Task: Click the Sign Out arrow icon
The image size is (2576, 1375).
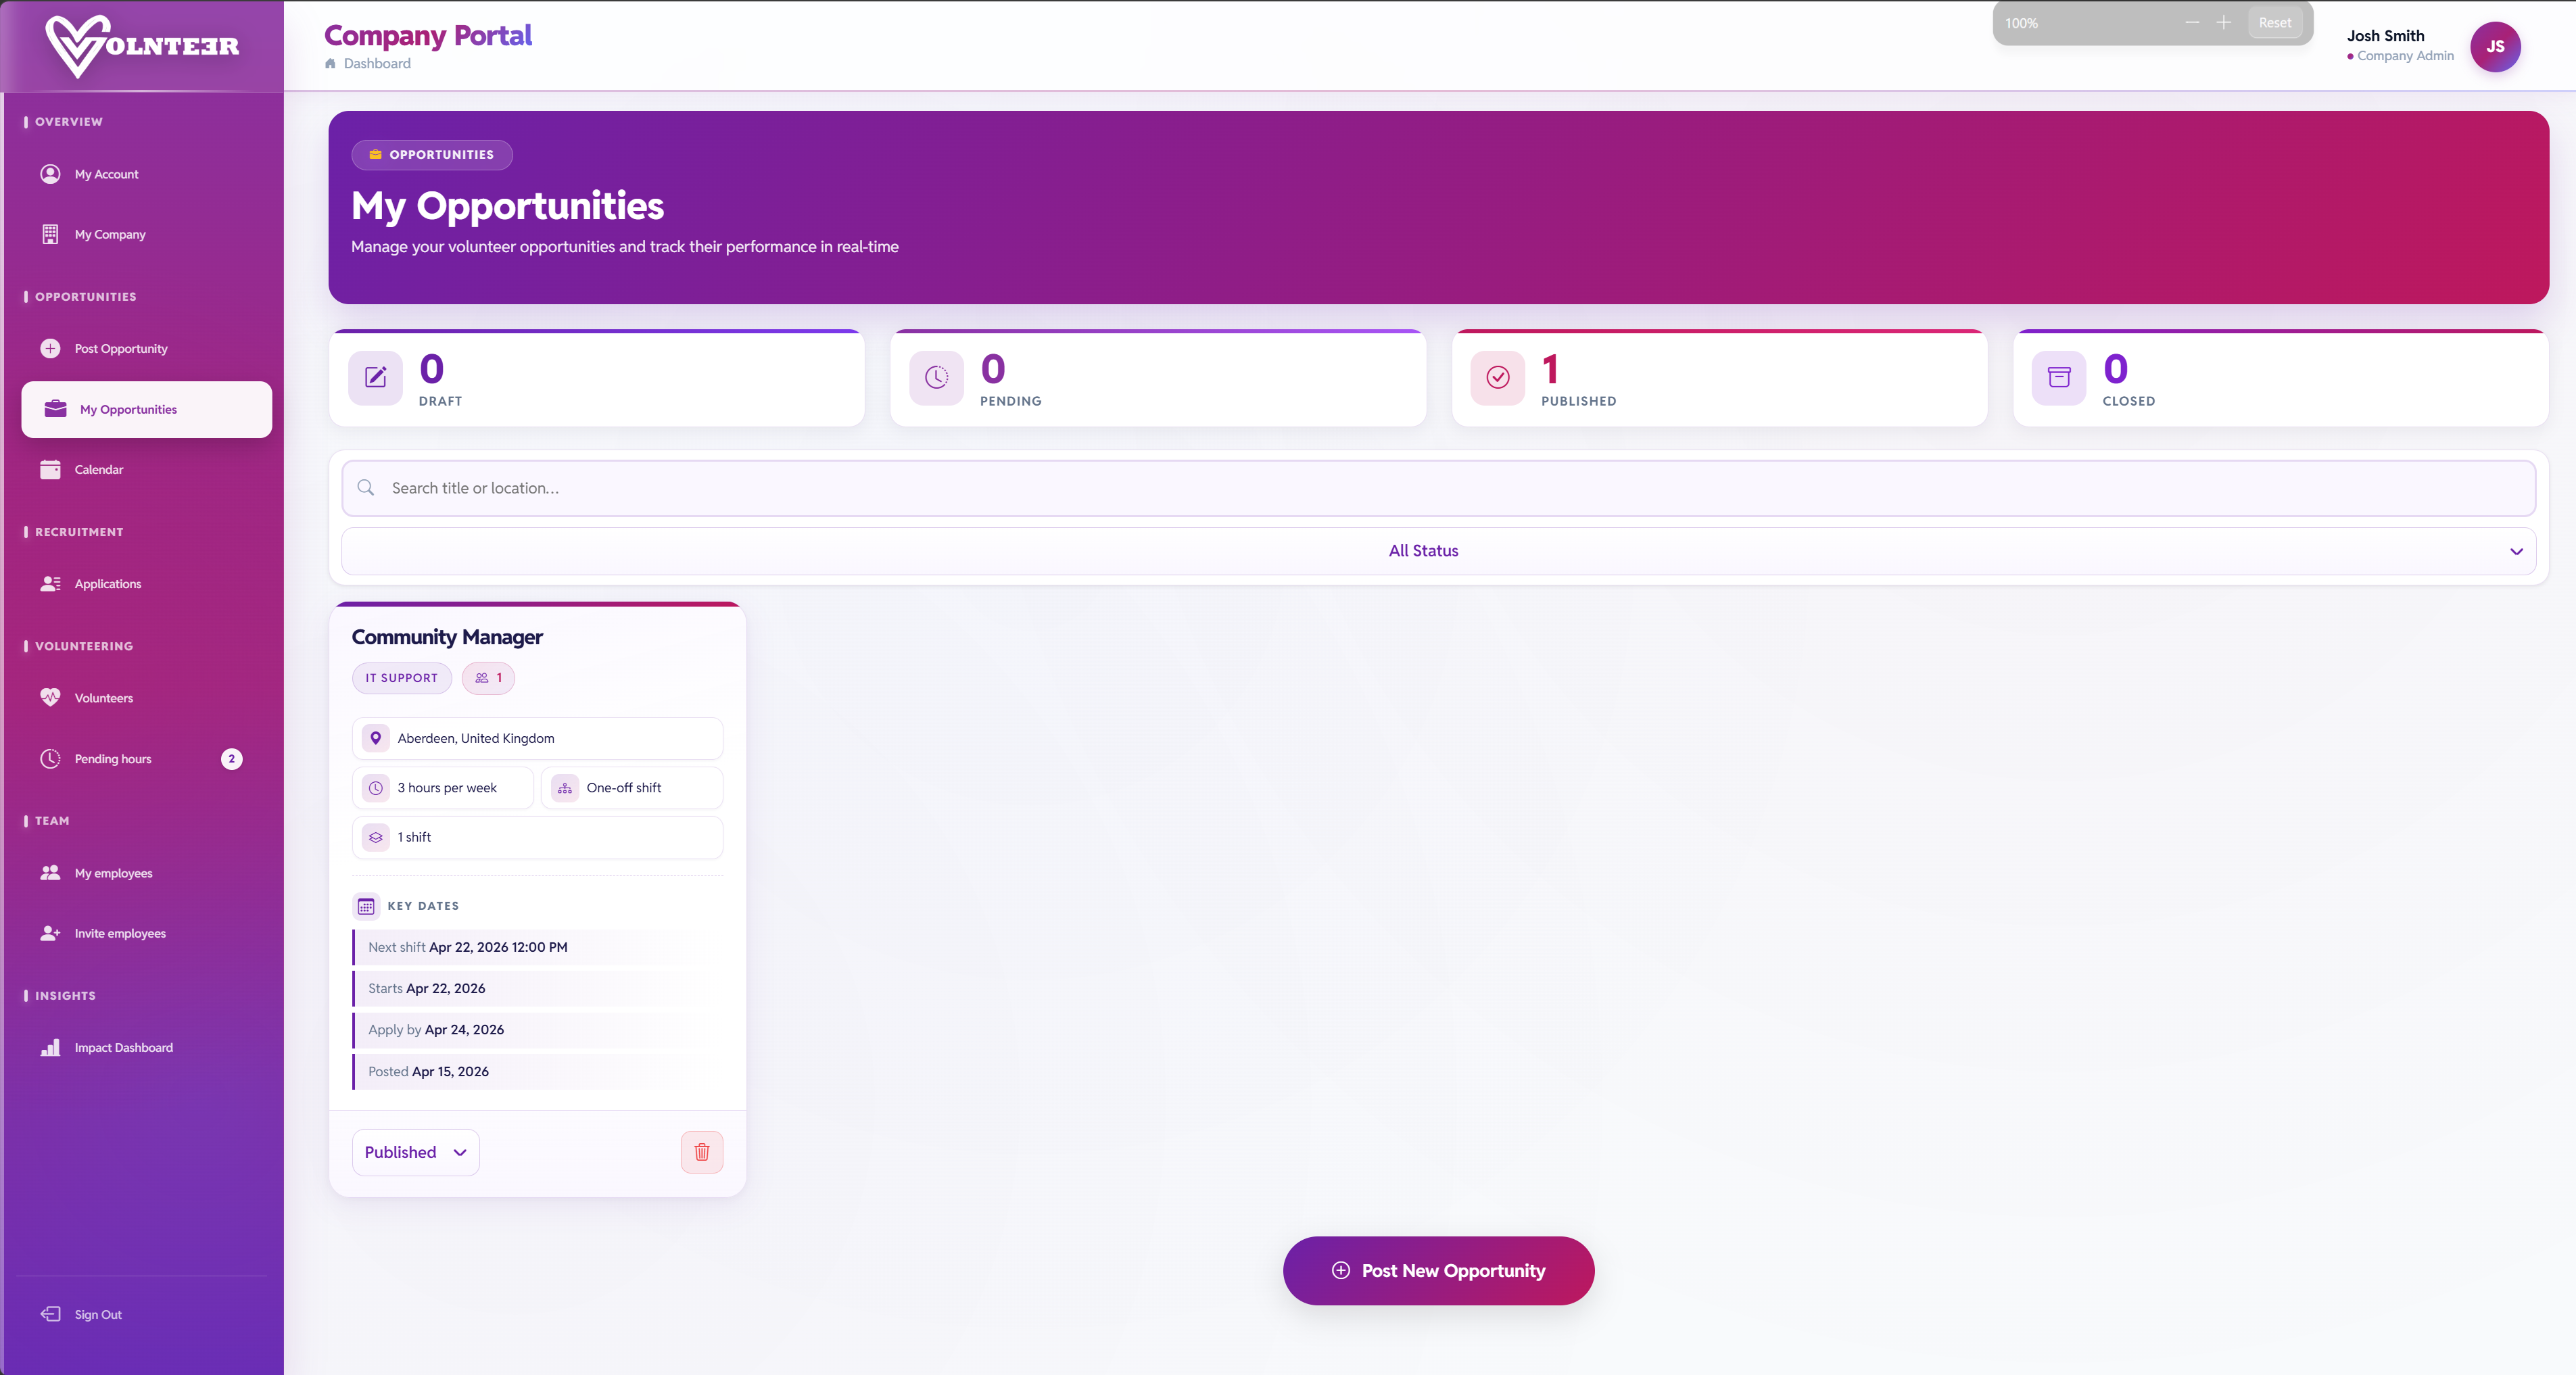Action: pos(50,1315)
